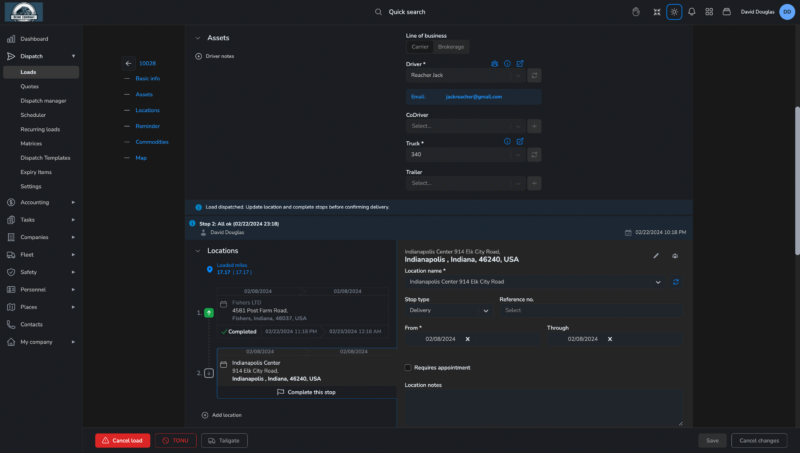Click the info icon above Truck field
Viewport: 800px width, 453px height.
pos(507,142)
